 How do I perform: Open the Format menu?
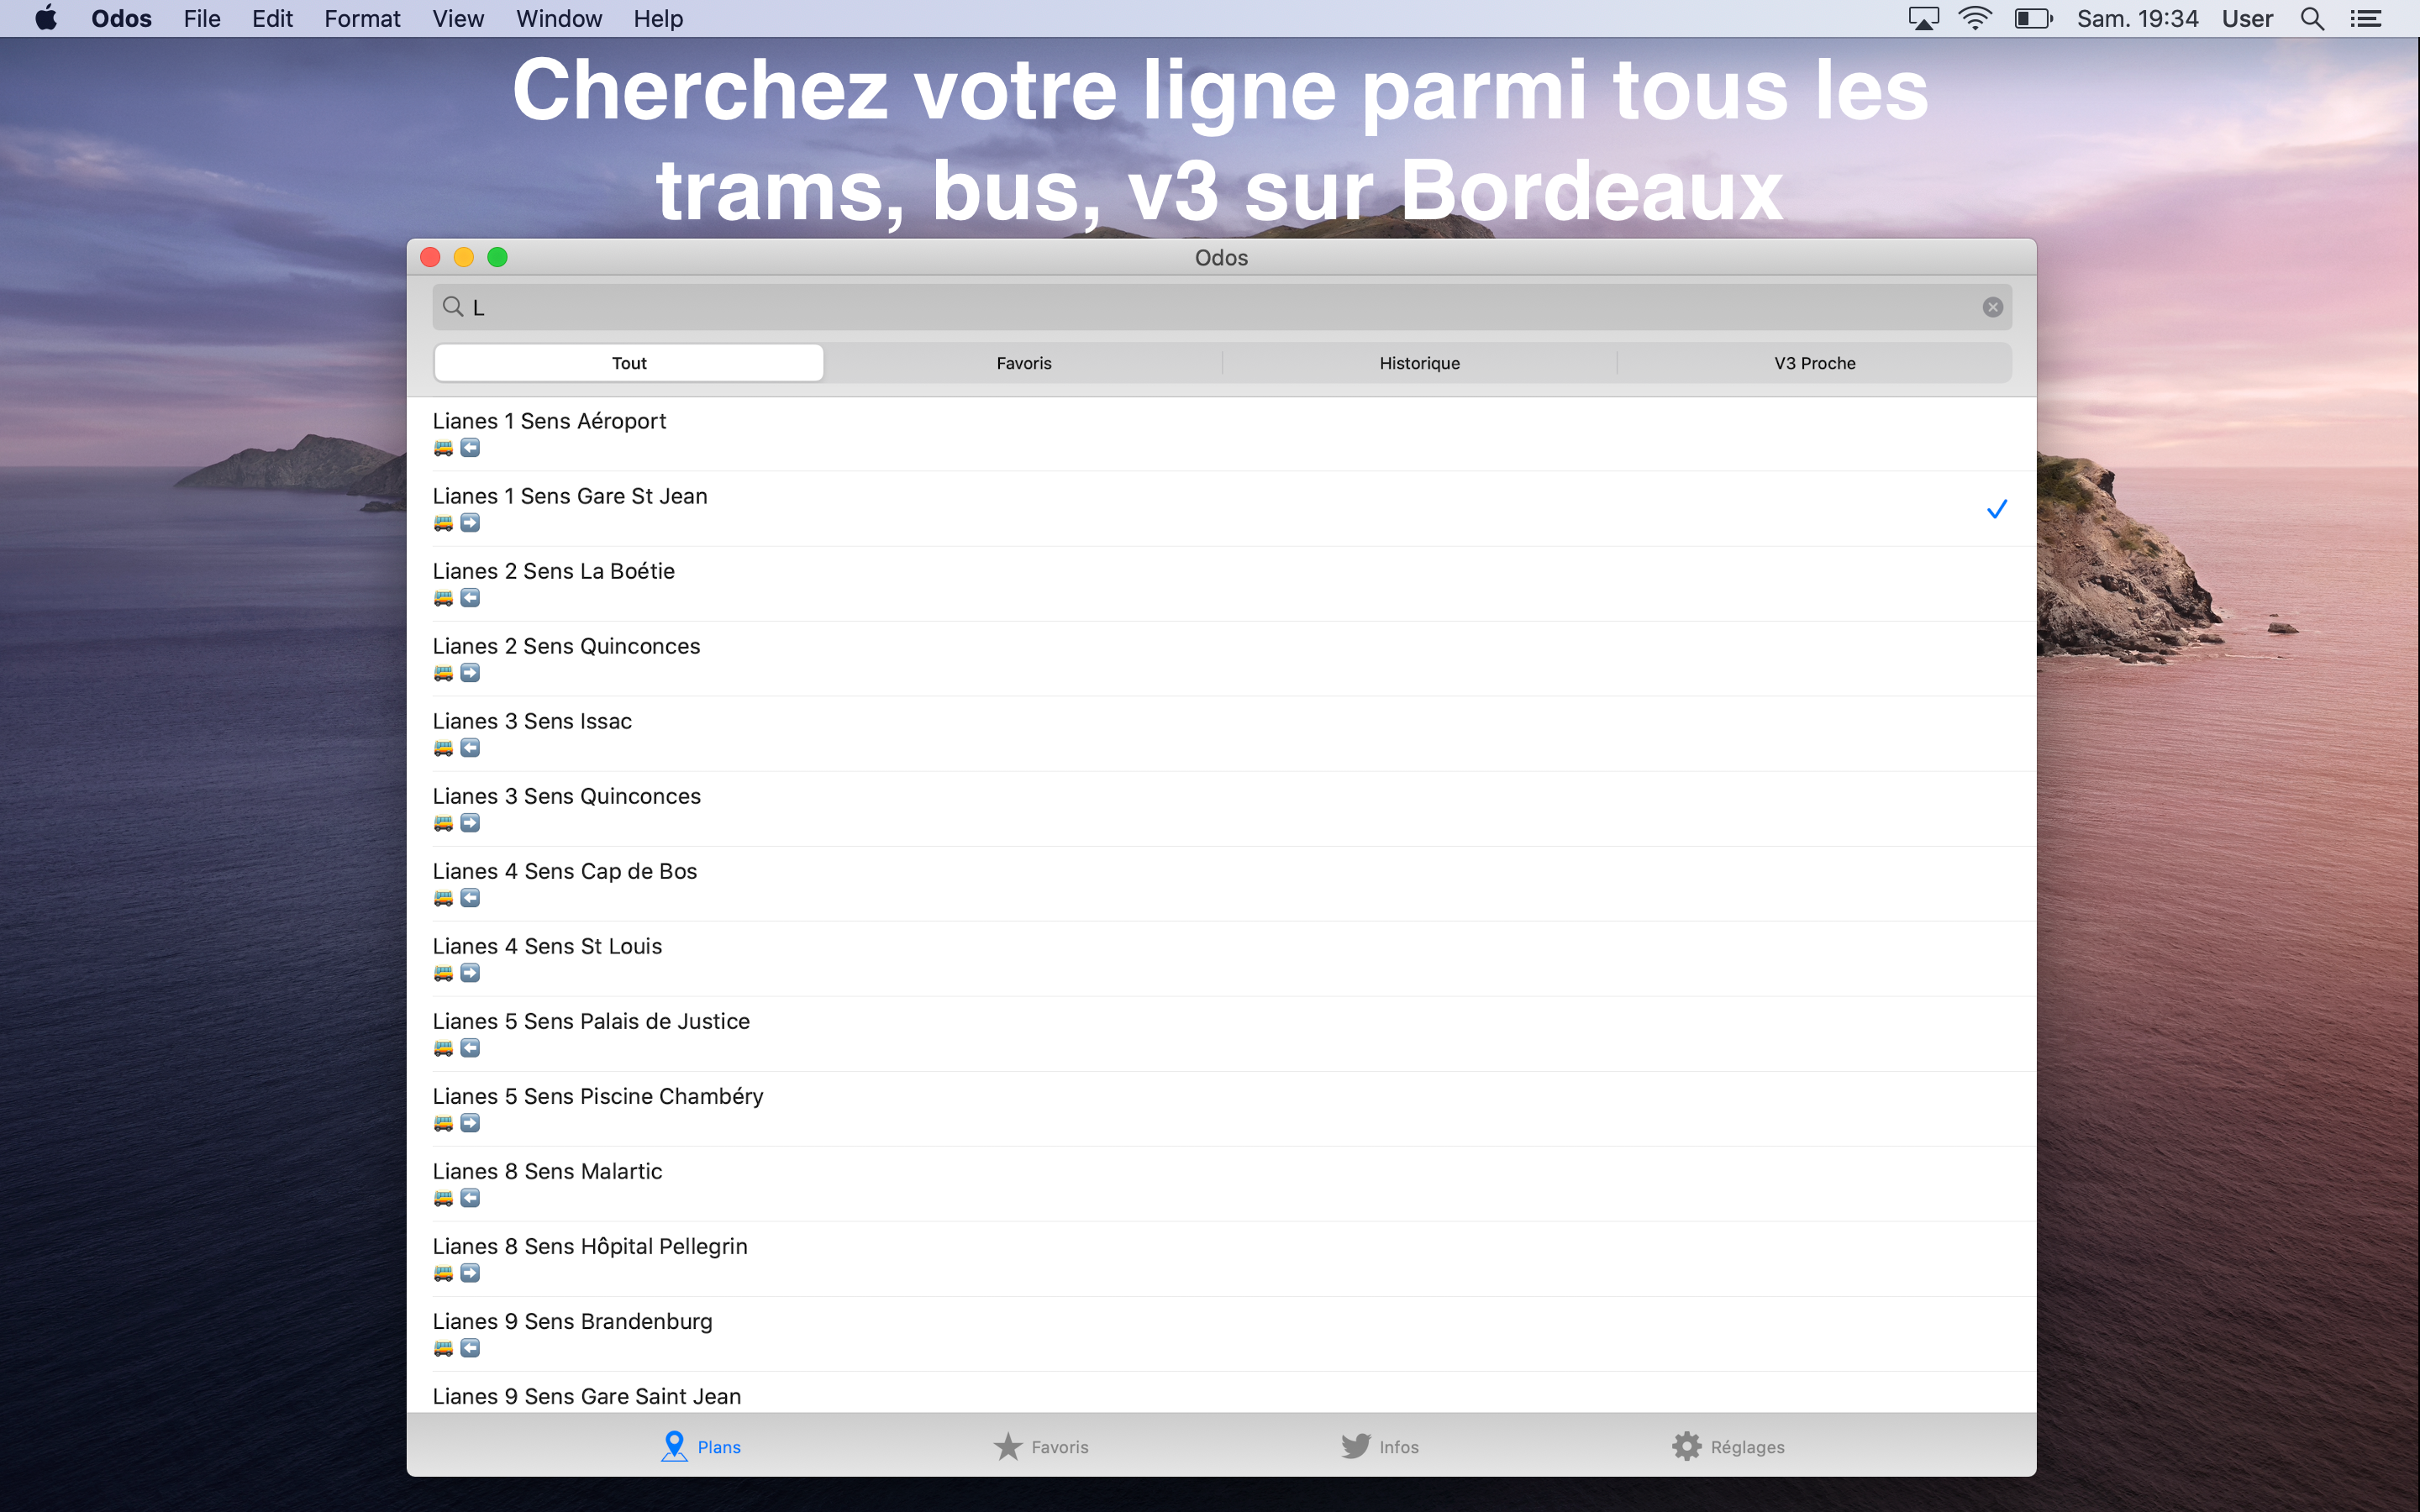pyautogui.click(x=362, y=19)
